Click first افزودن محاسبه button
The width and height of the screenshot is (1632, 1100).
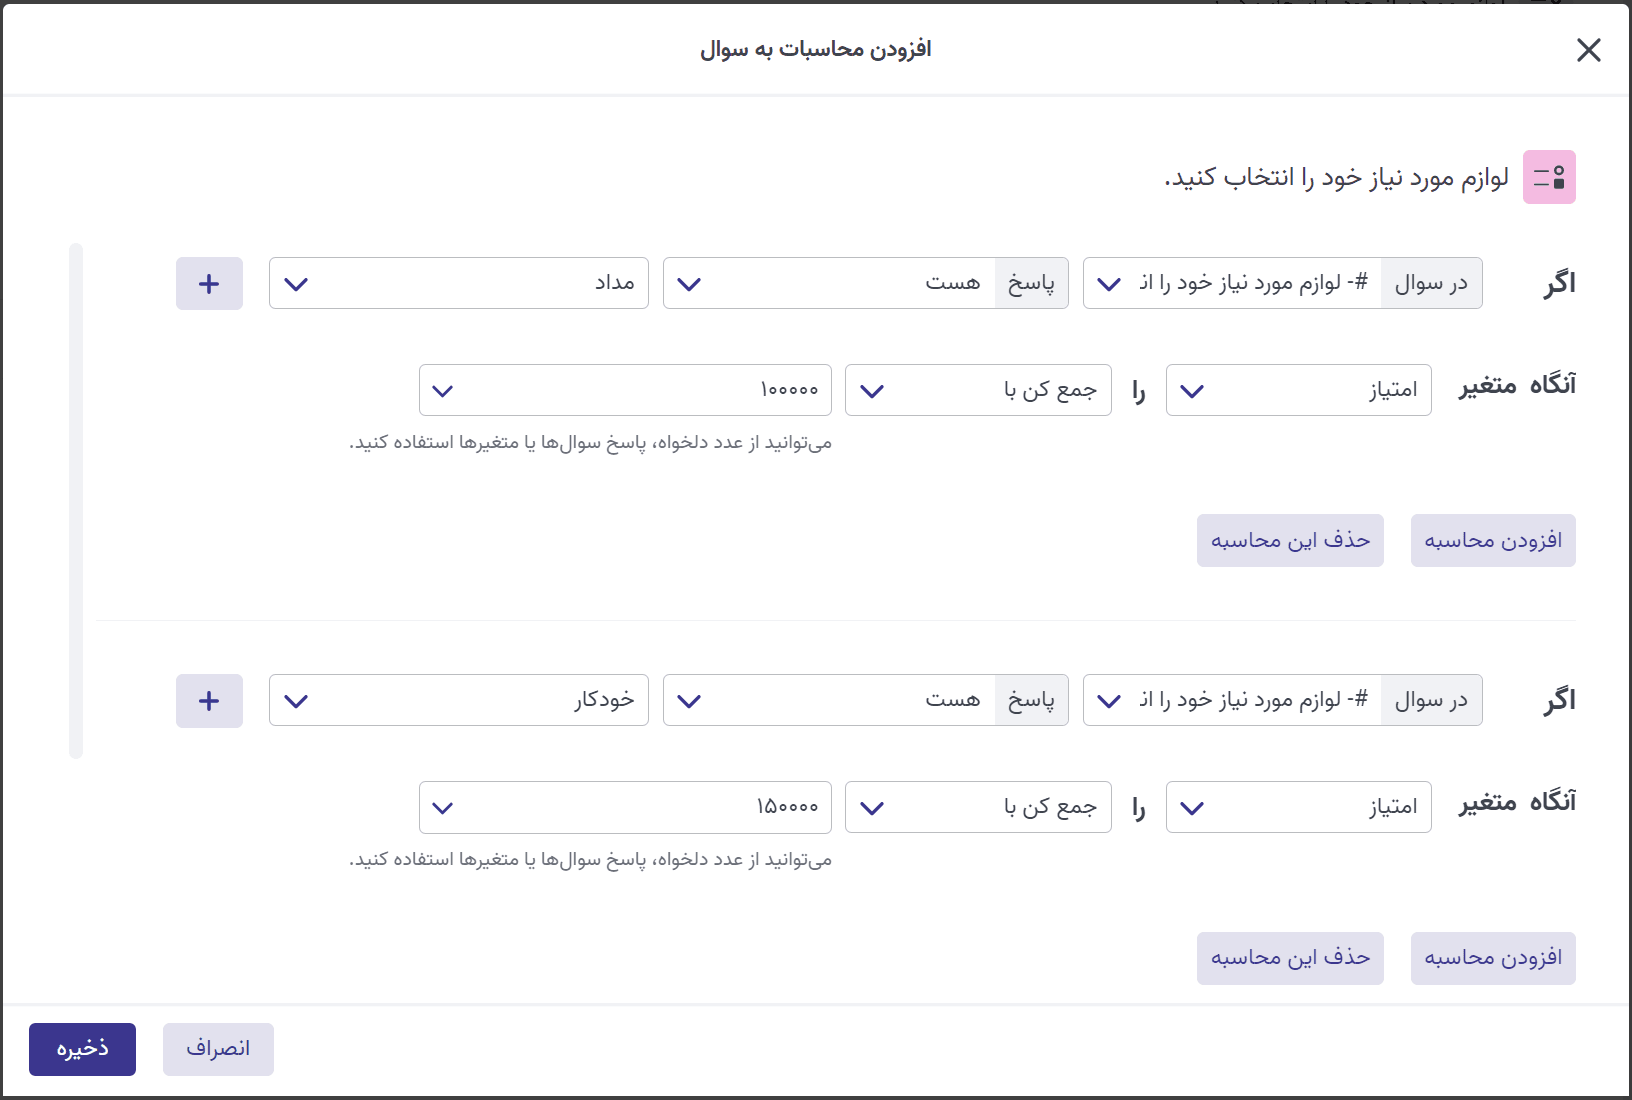pos(1493,541)
